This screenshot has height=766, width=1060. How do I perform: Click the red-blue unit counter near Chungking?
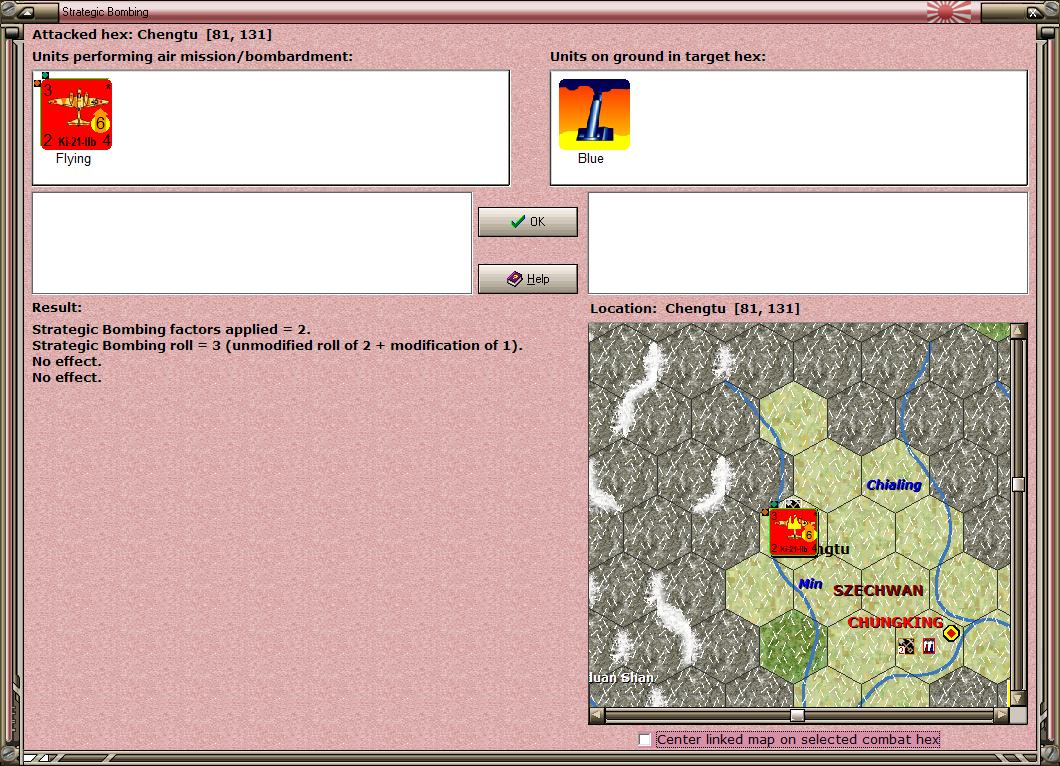point(929,646)
